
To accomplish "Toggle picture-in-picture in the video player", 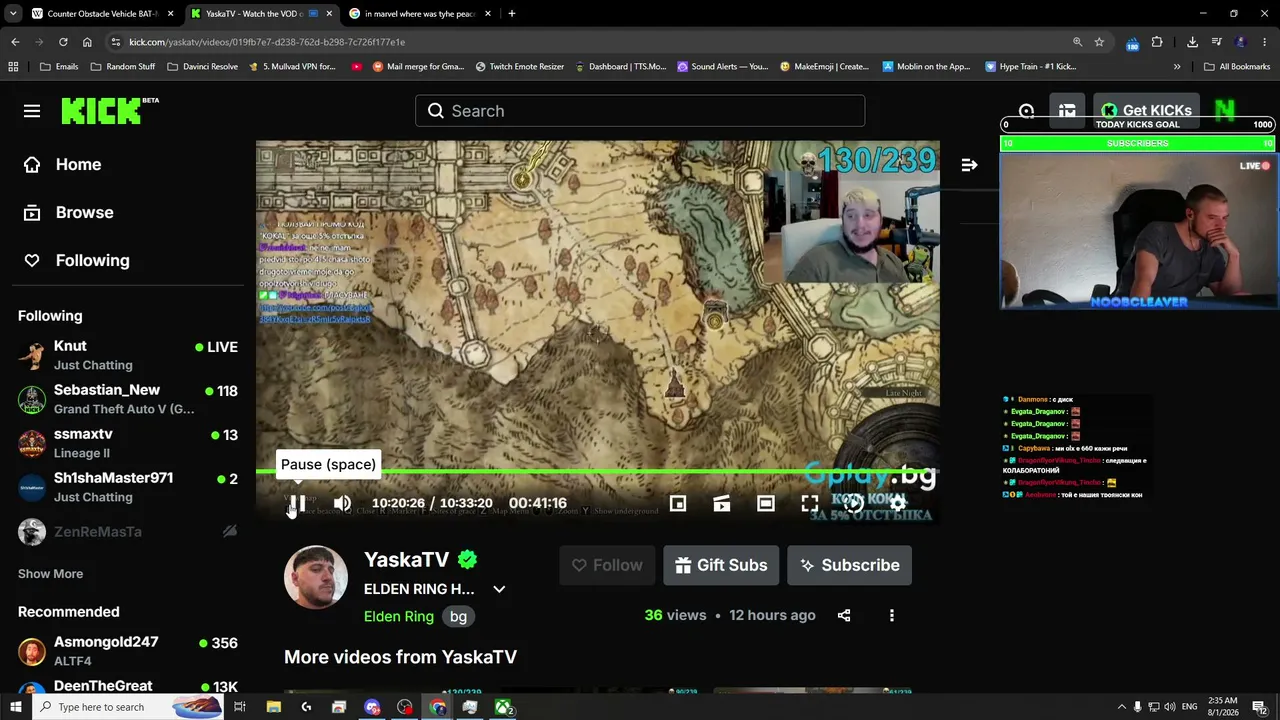I will [678, 503].
